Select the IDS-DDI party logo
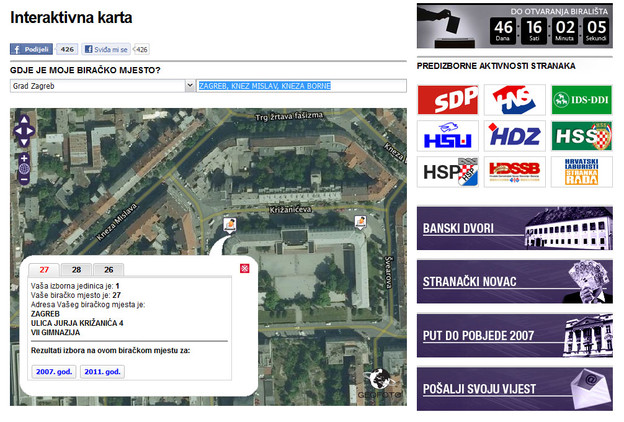This screenshot has height=422, width=624. [x=580, y=100]
